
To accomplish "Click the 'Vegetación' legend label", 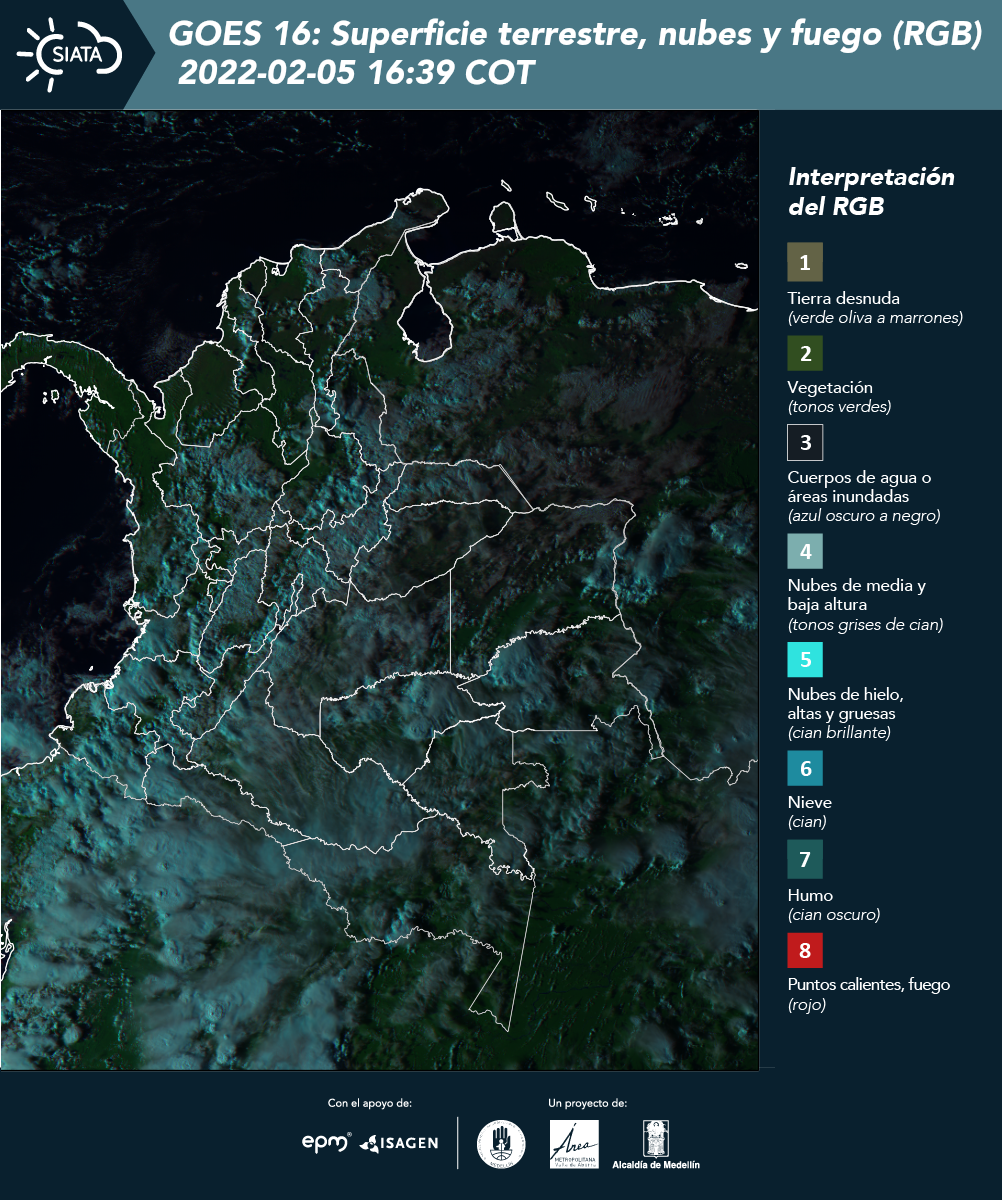I will pos(830,388).
